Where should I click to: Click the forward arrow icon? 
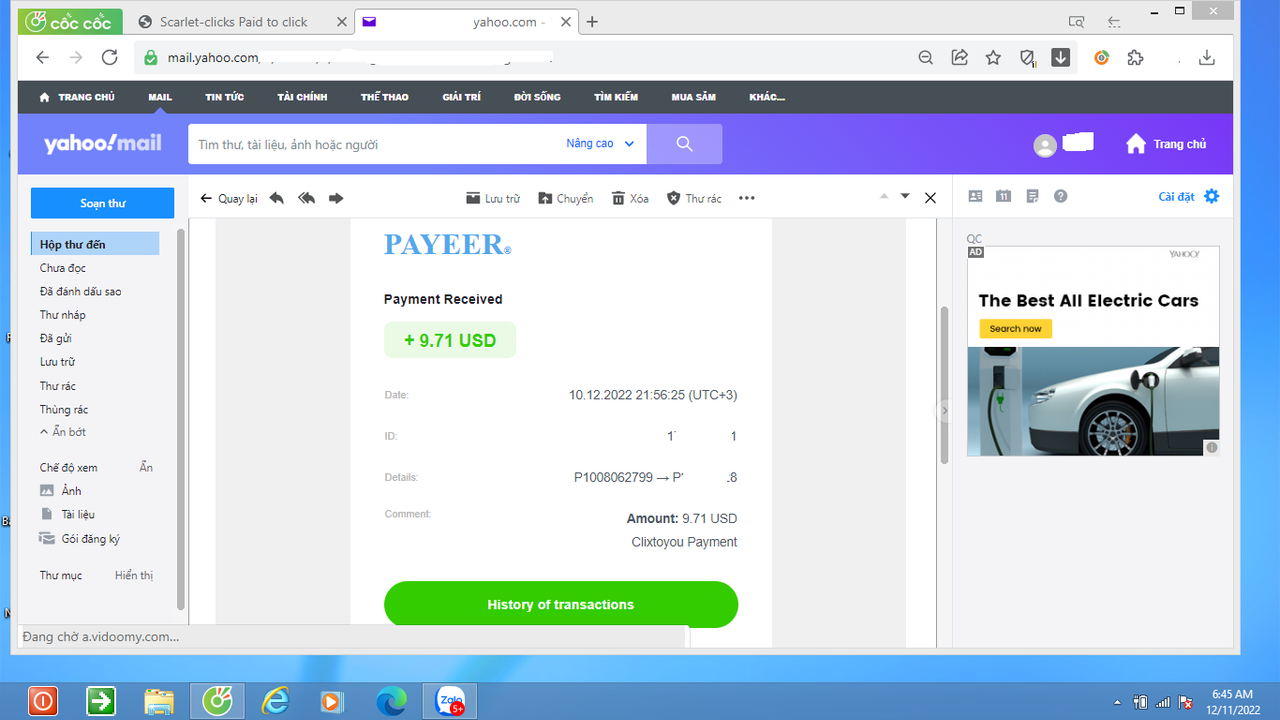(336, 198)
